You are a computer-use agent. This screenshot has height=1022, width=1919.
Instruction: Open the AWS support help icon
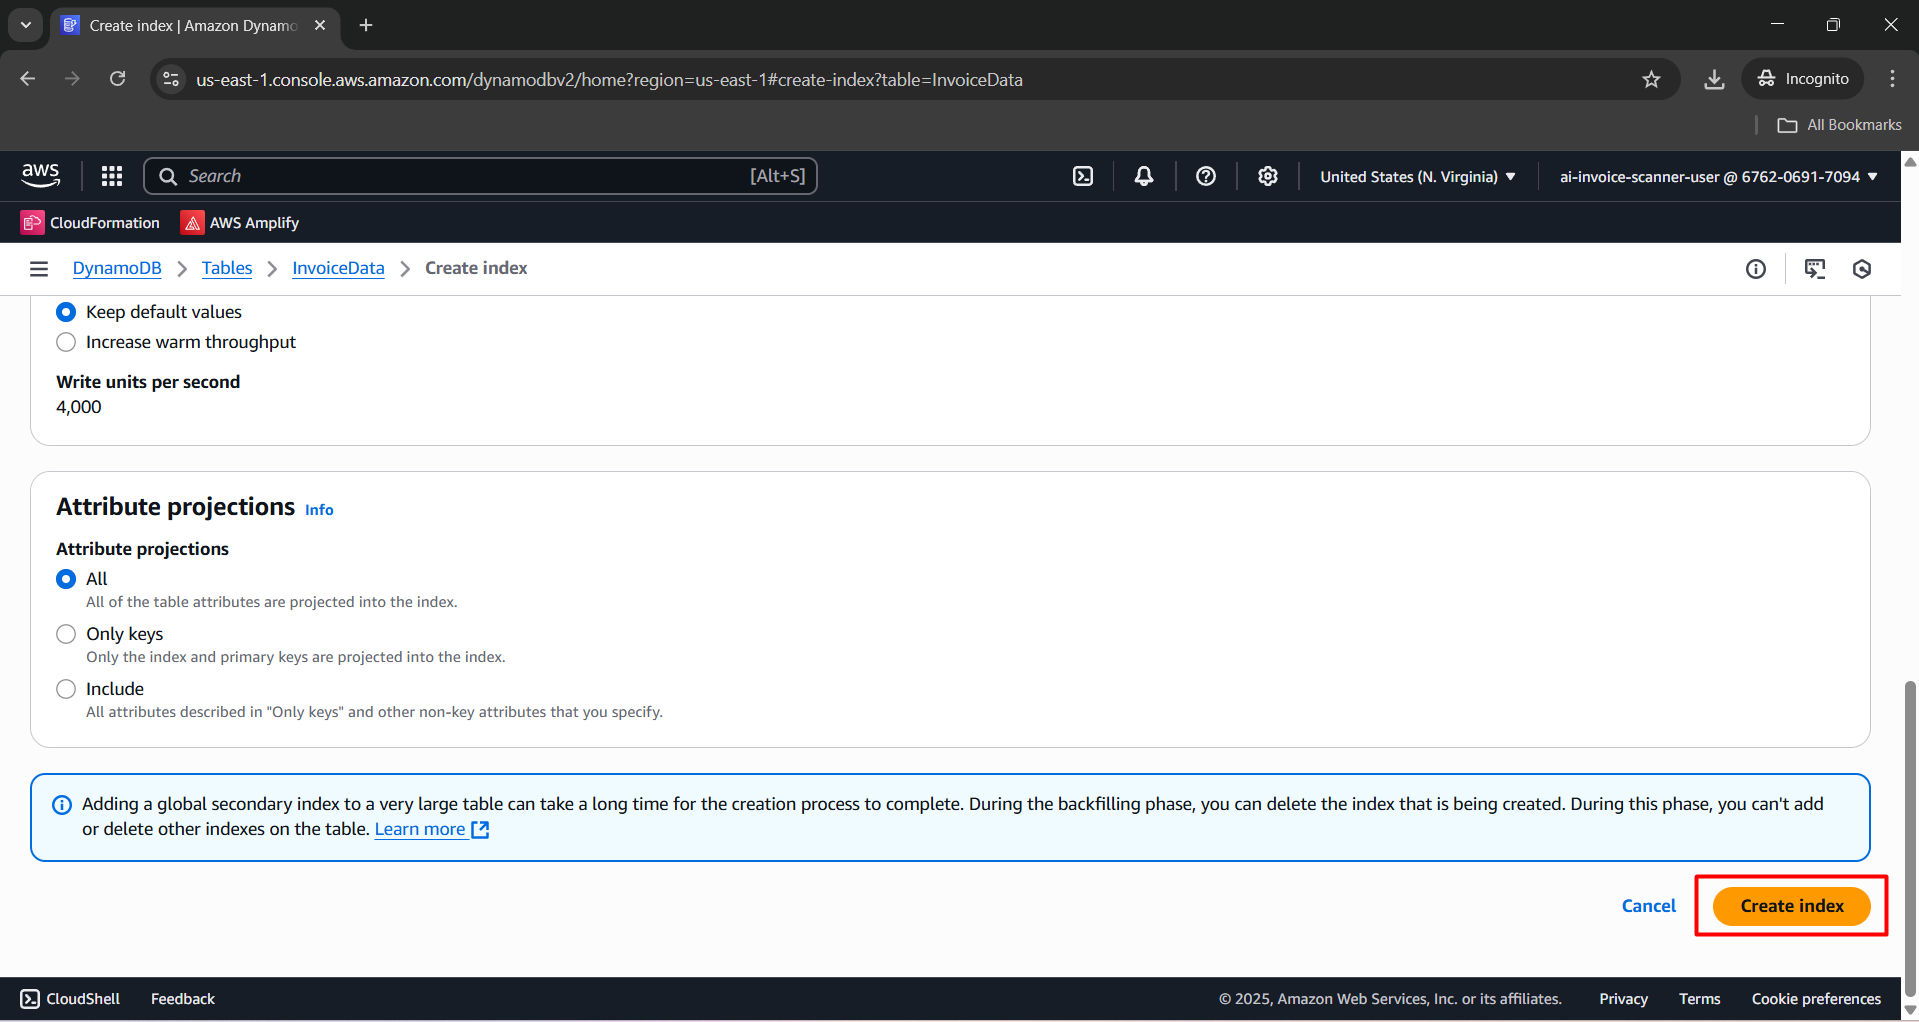(1206, 176)
